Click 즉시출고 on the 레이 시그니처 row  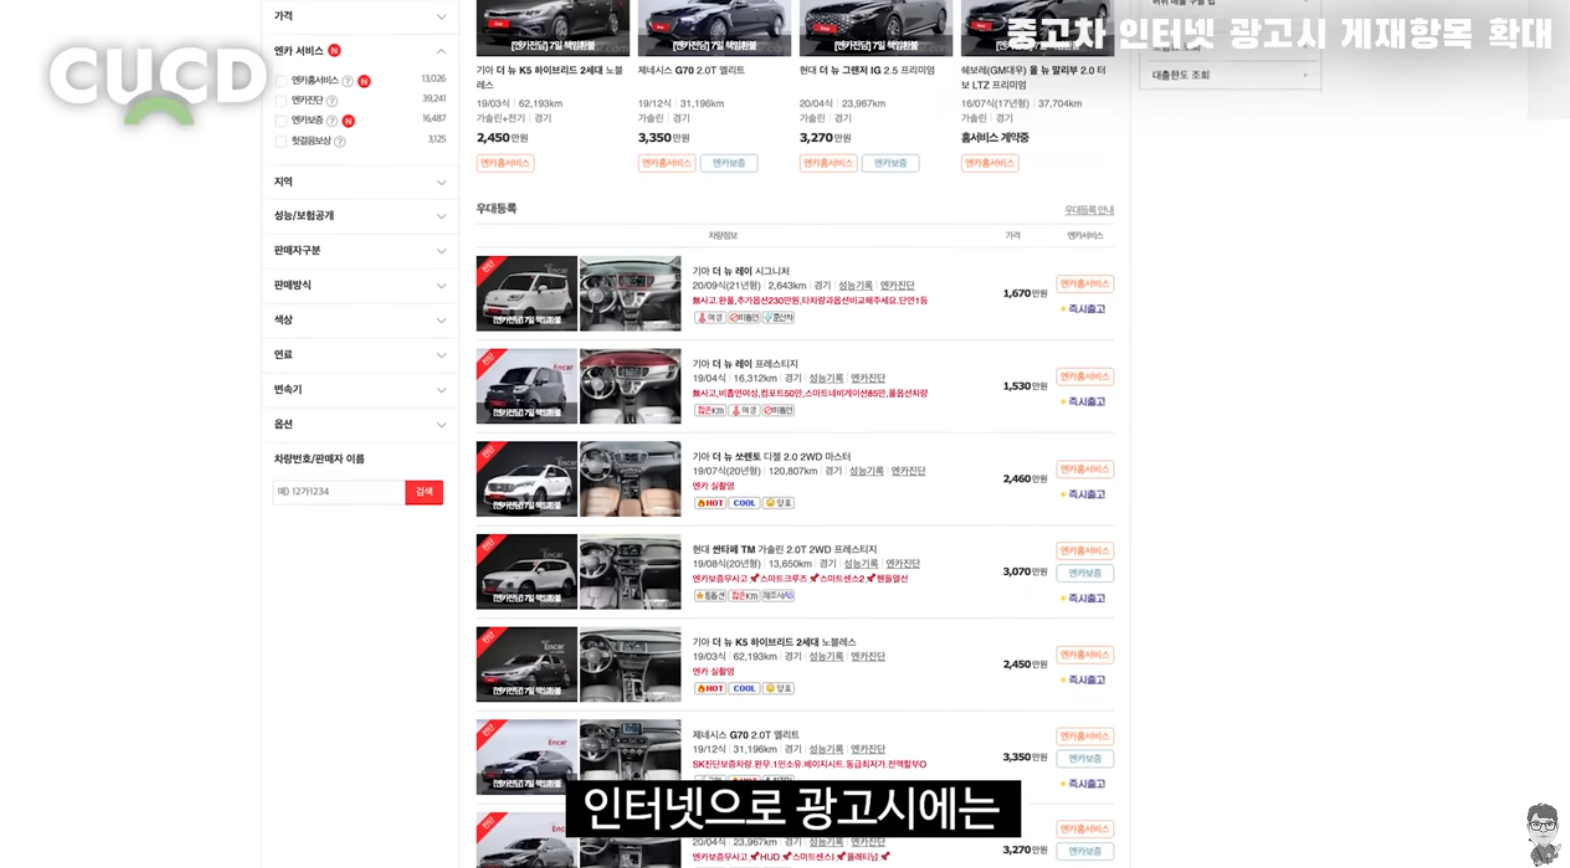1084,310
